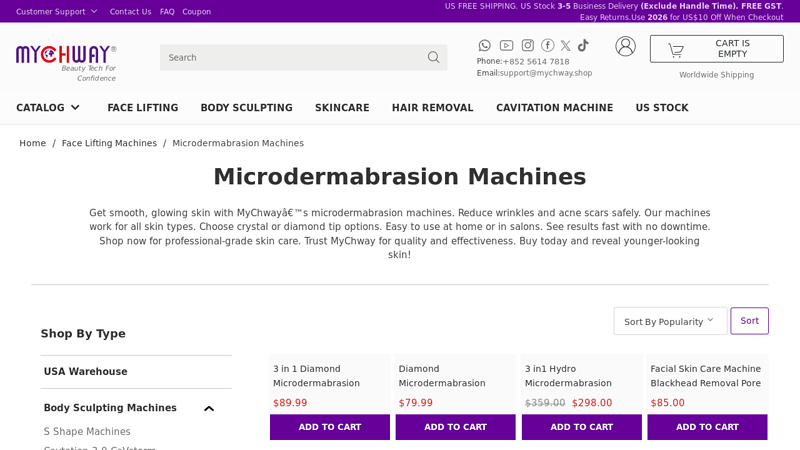Open the Instagram profile icon
This screenshot has width=800, height=450.
[528, 45]
